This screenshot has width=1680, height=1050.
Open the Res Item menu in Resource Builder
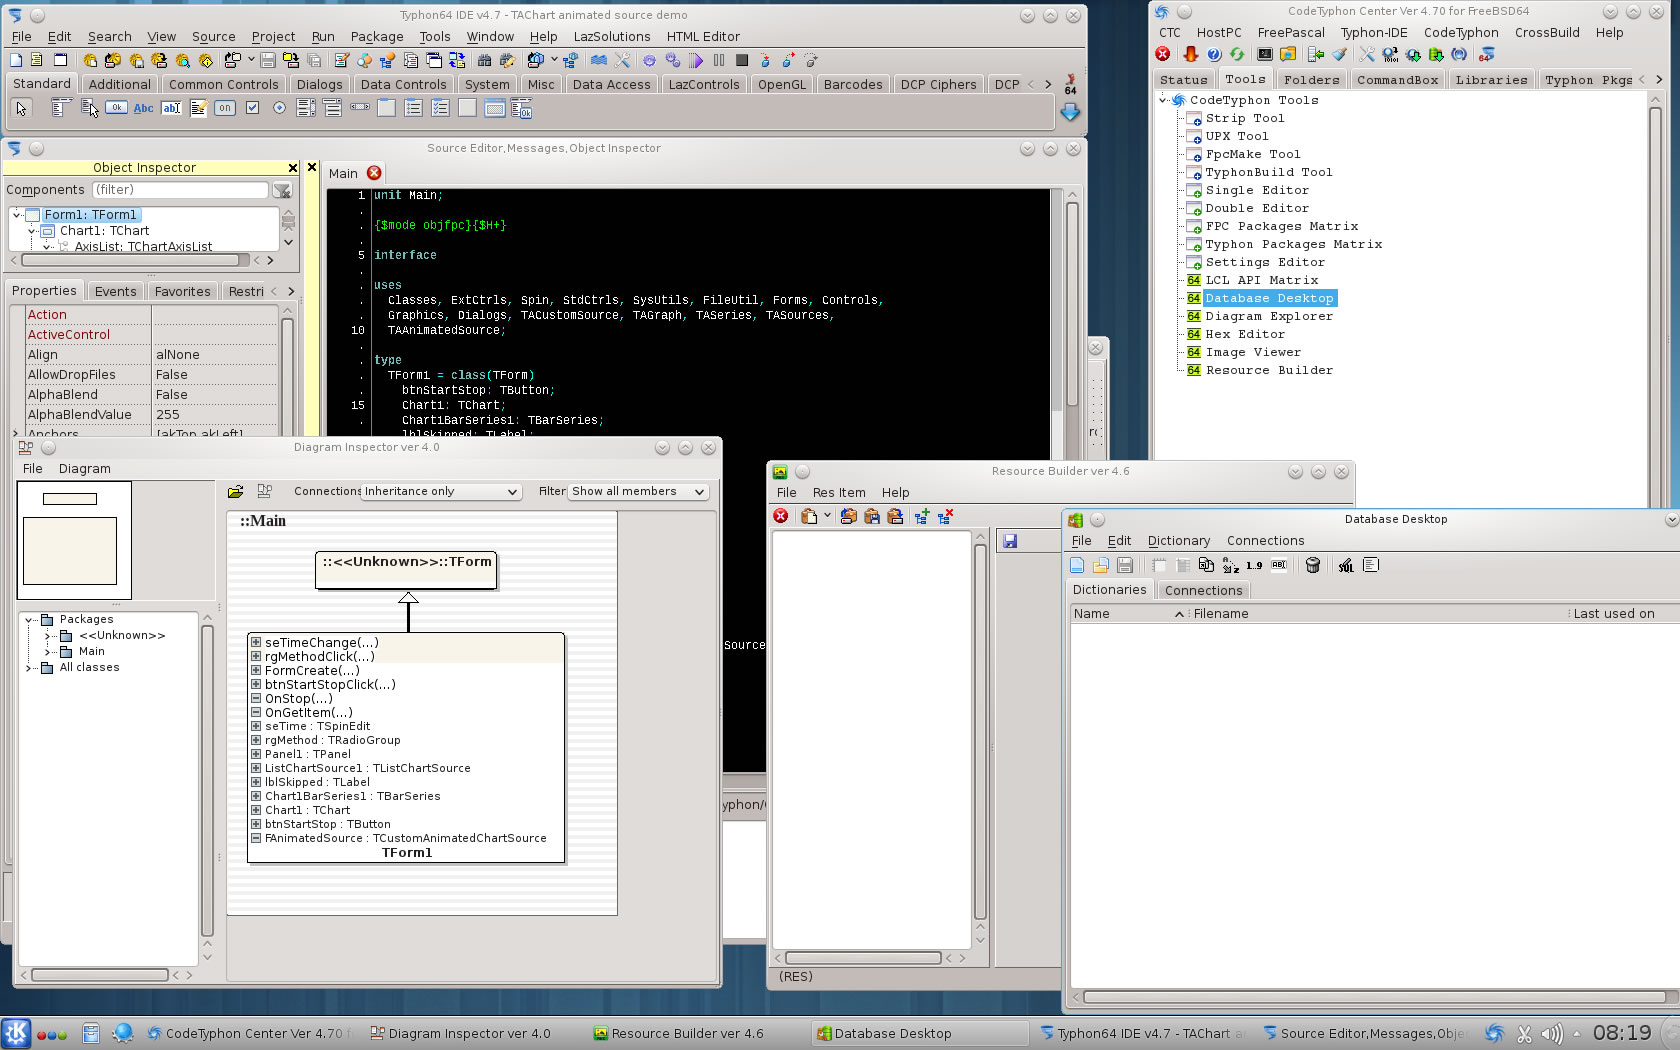coord(839,493)
